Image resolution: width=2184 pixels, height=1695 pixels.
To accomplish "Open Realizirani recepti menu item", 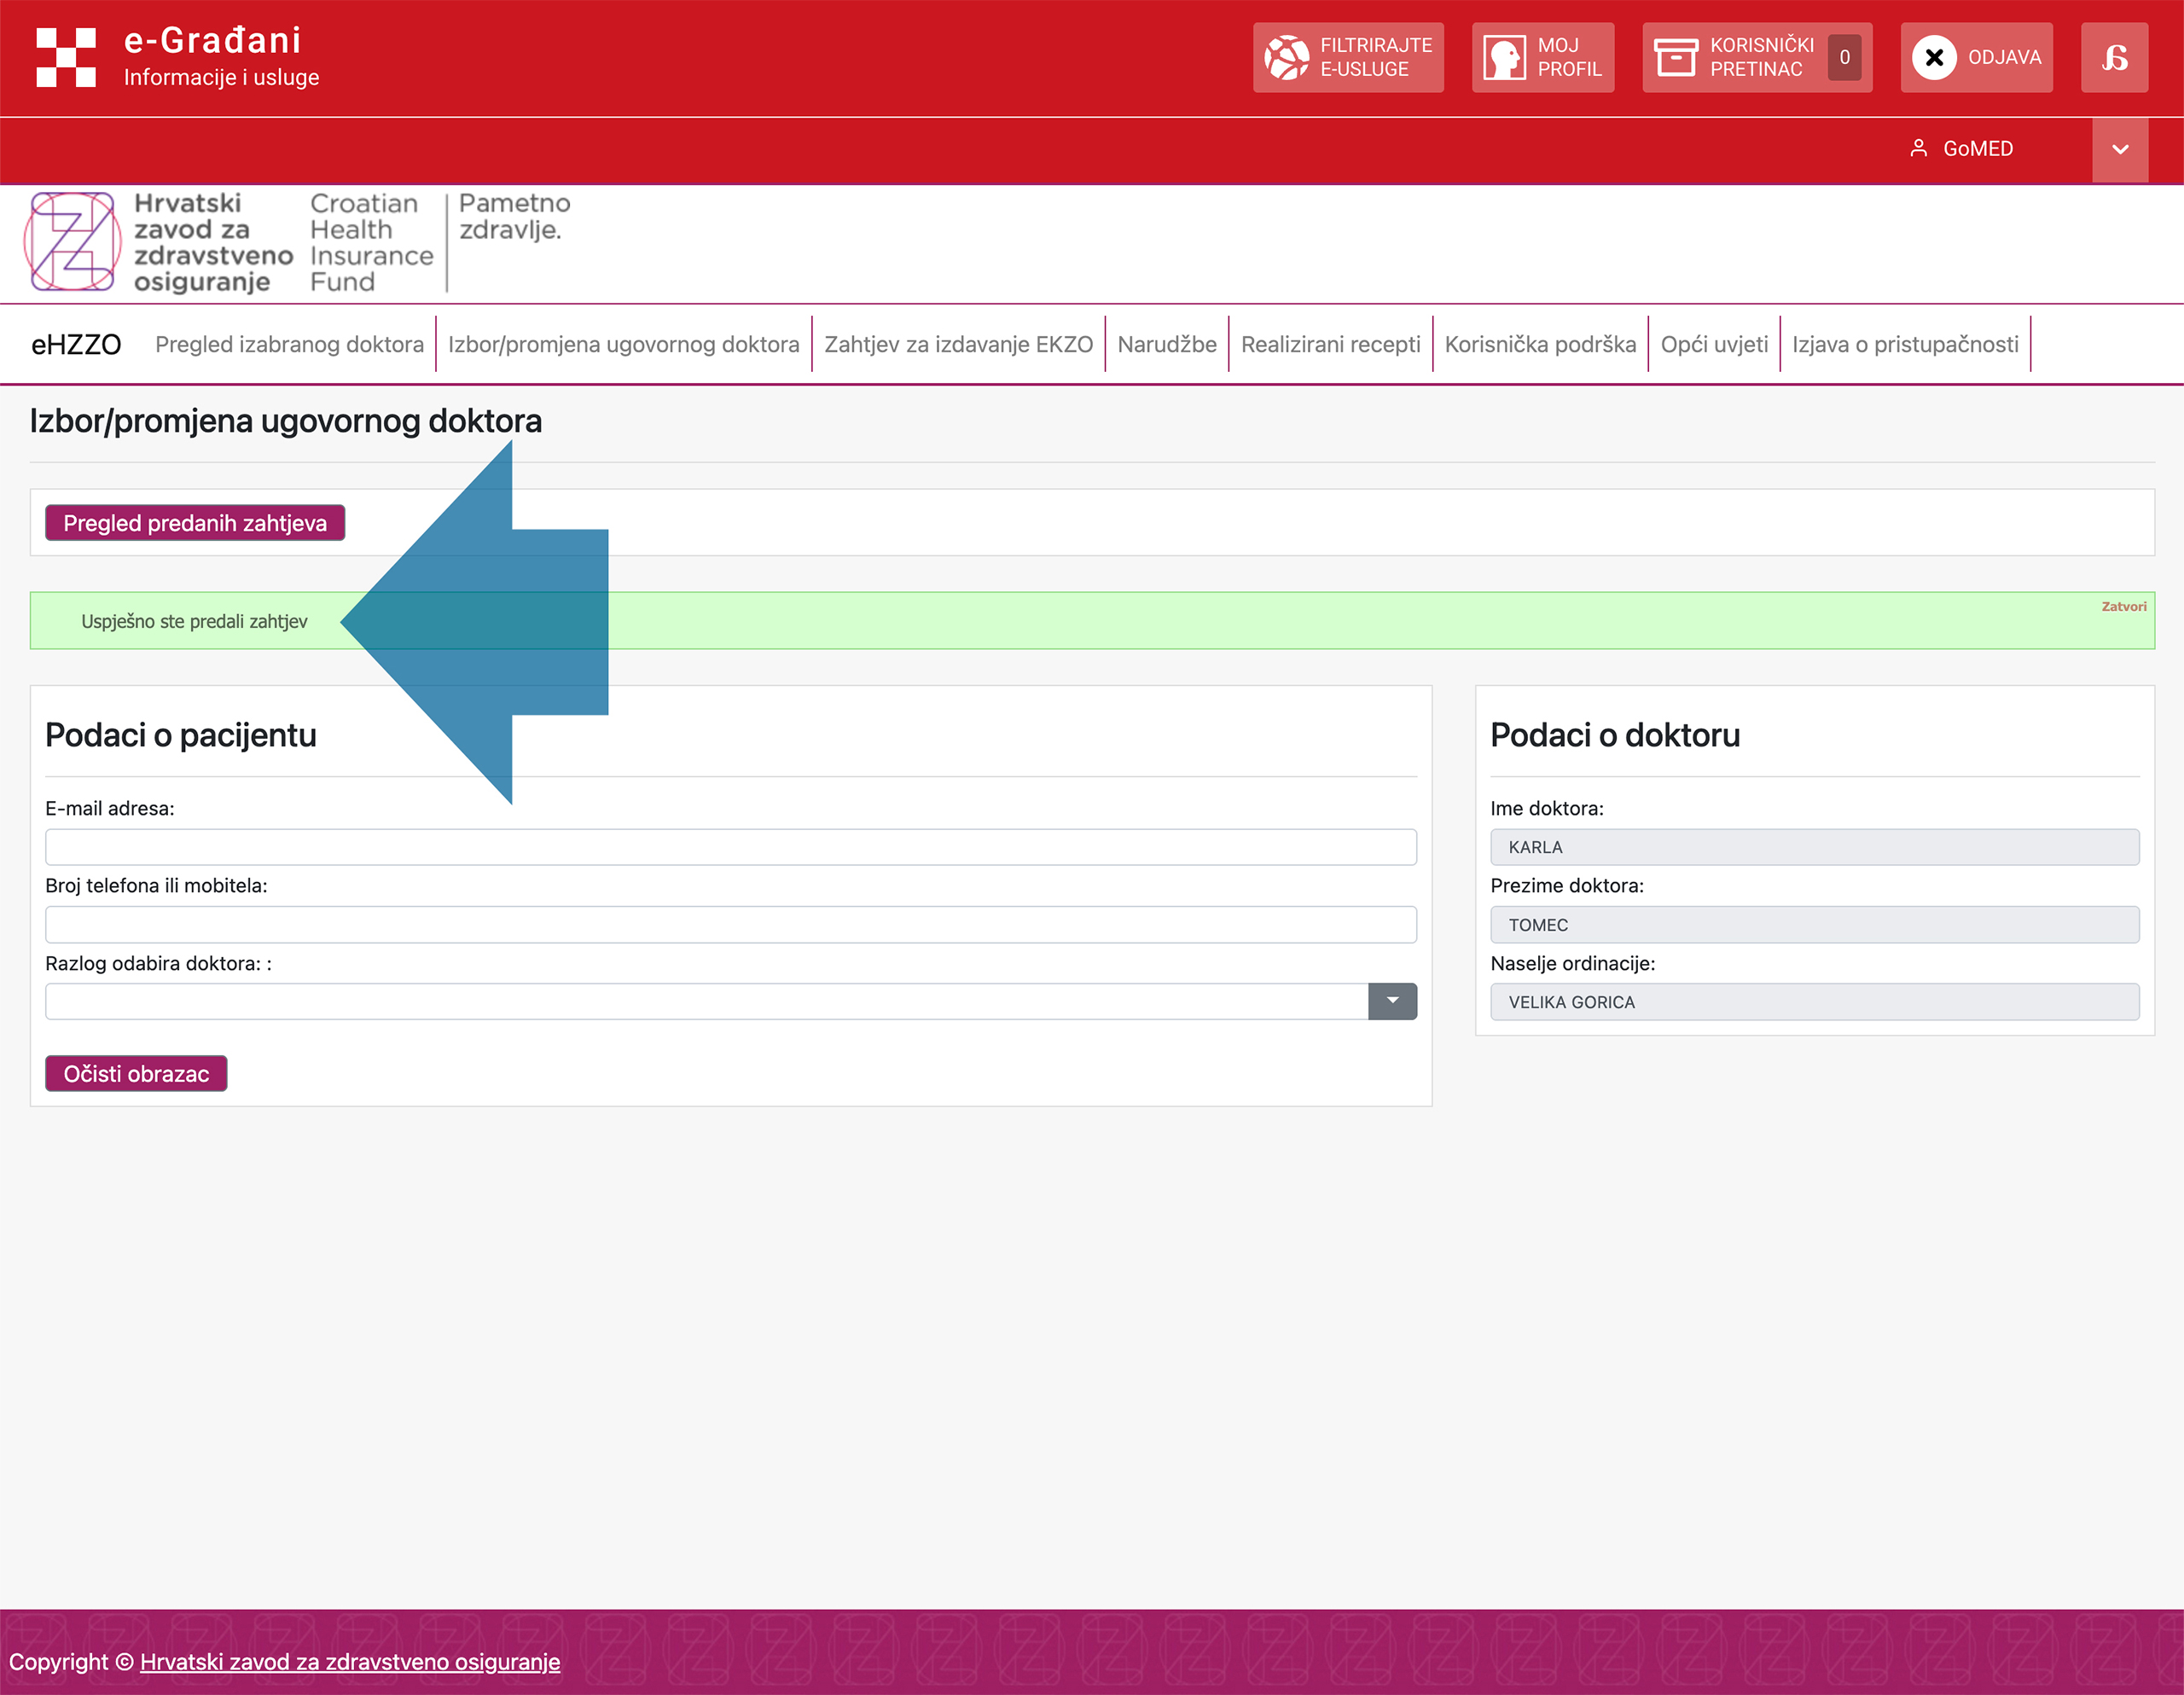I will [x=1330, y=344].
